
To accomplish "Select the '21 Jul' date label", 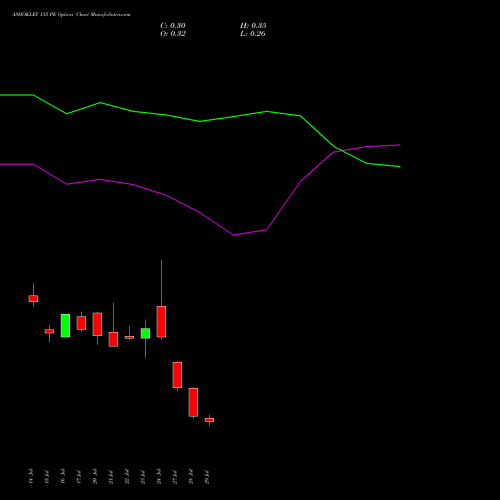I will click(x=111, y=476).
